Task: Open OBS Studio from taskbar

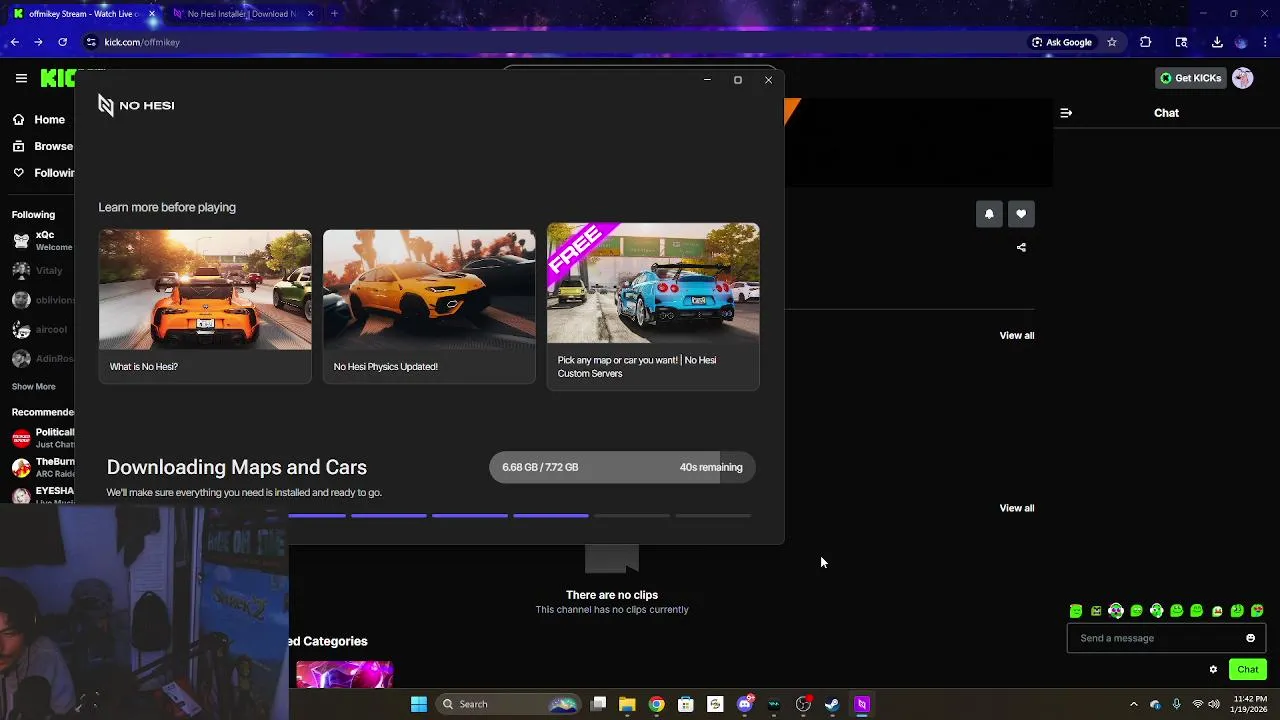Action: (x=803, y=704)
